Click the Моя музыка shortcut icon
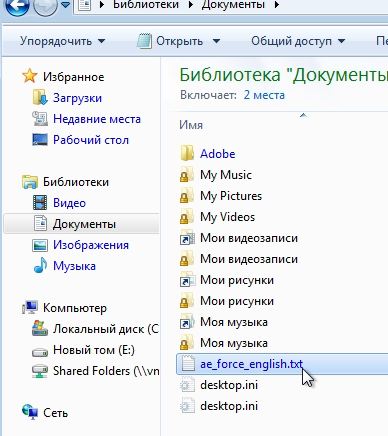 187,322
